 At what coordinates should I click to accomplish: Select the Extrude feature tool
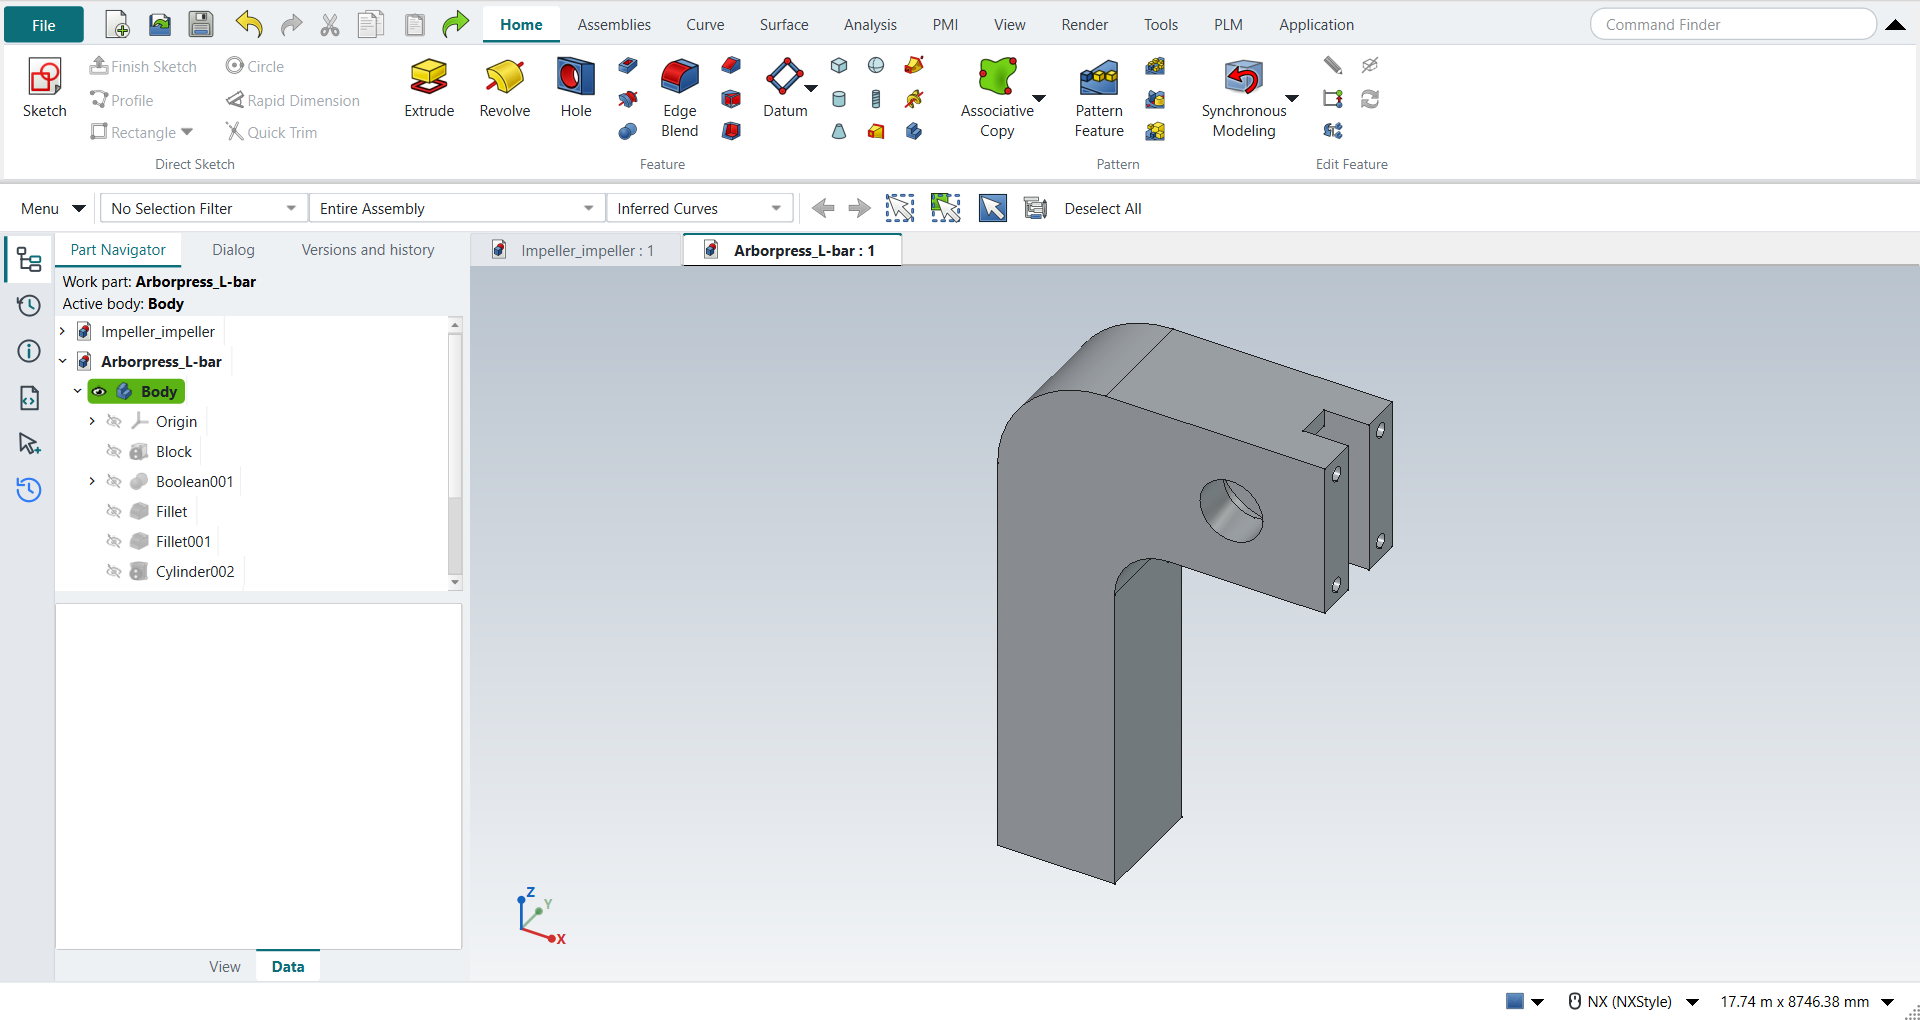pyautogui.click(x=429, y=88)
